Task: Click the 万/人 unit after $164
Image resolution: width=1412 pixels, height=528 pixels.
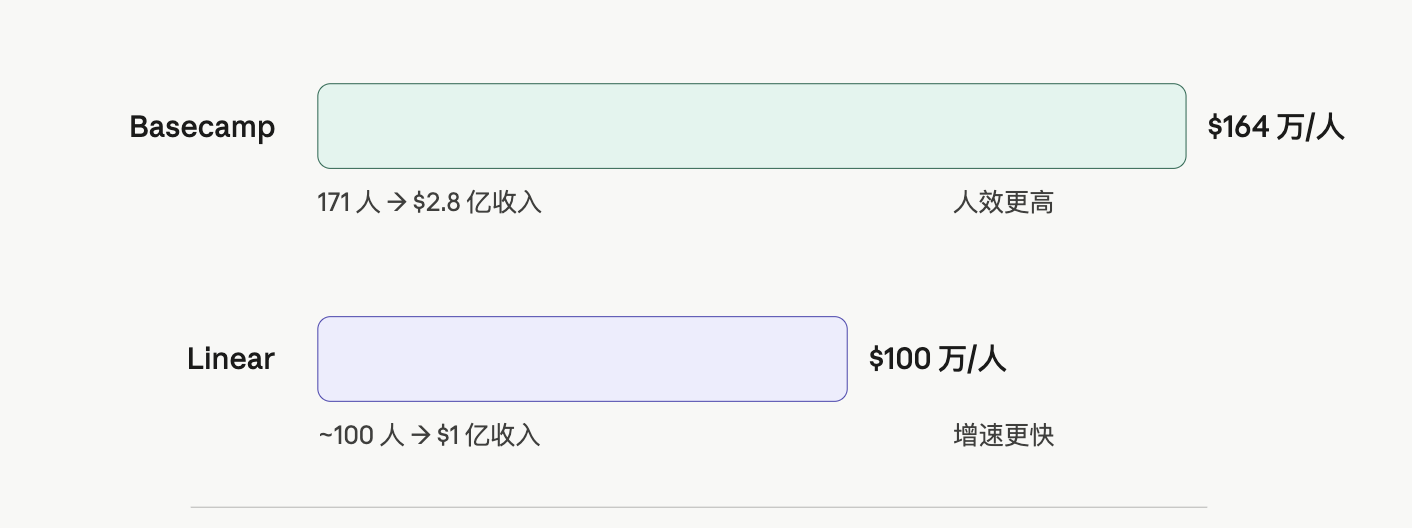Action: [1310, 127]
